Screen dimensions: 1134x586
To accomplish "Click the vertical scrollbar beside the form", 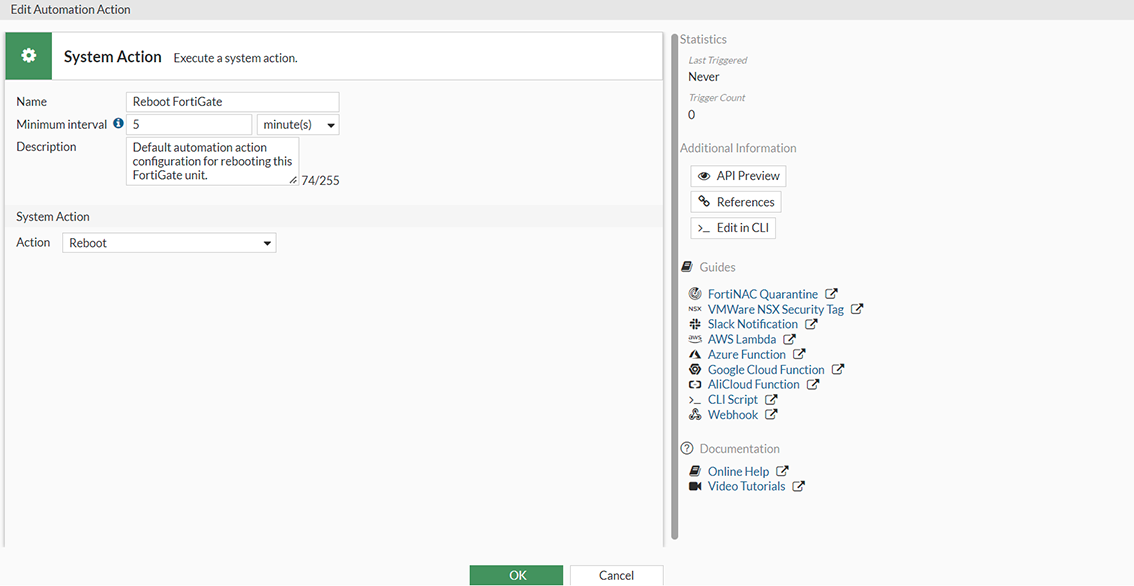I will coord(675,286).
